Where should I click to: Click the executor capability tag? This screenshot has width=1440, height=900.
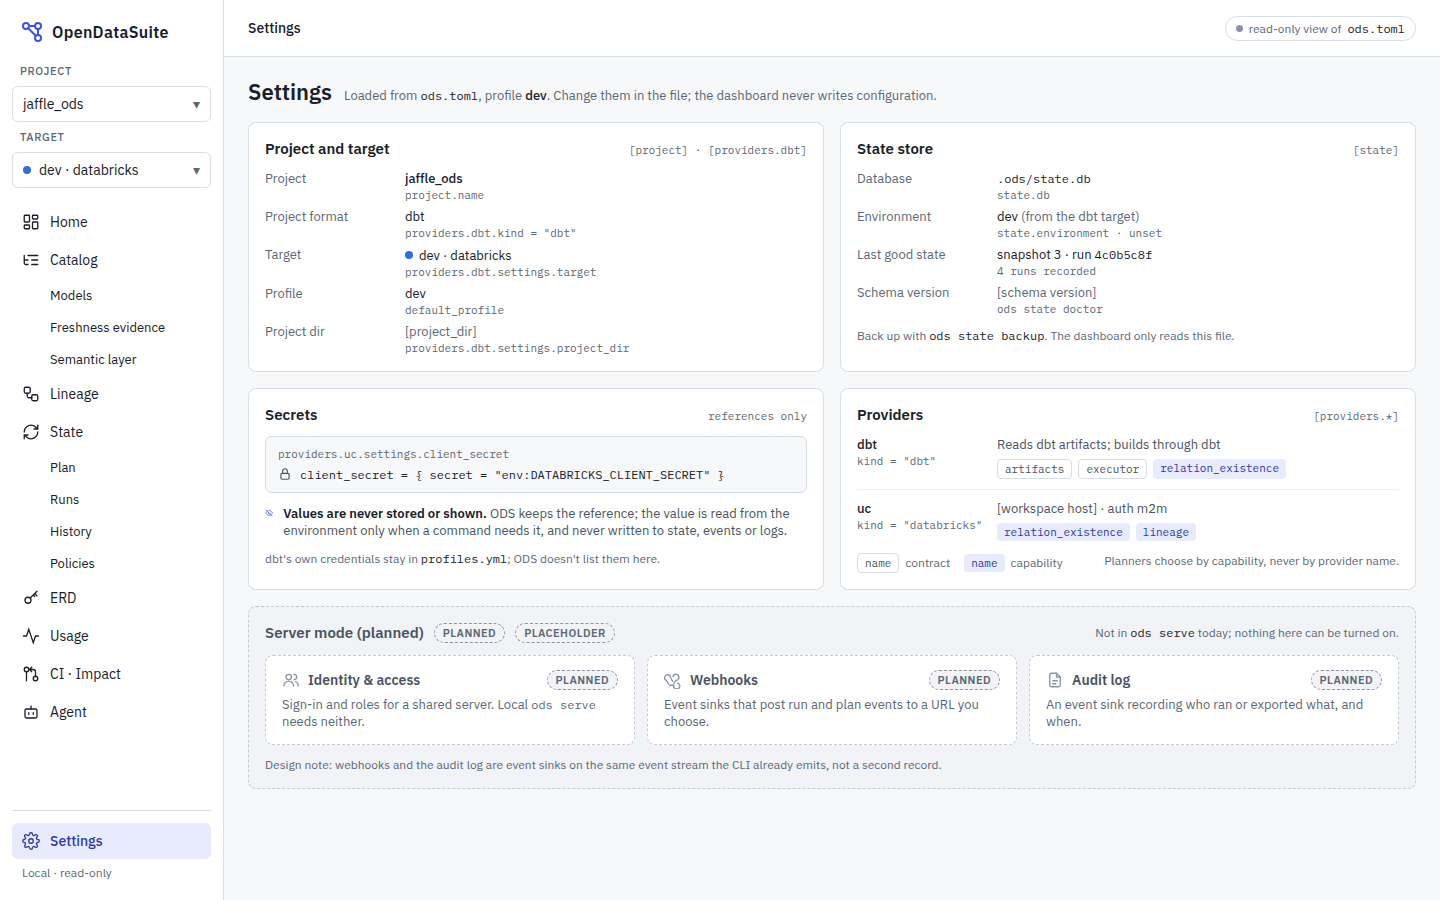pyautogui.click(x=1112, y=469)
